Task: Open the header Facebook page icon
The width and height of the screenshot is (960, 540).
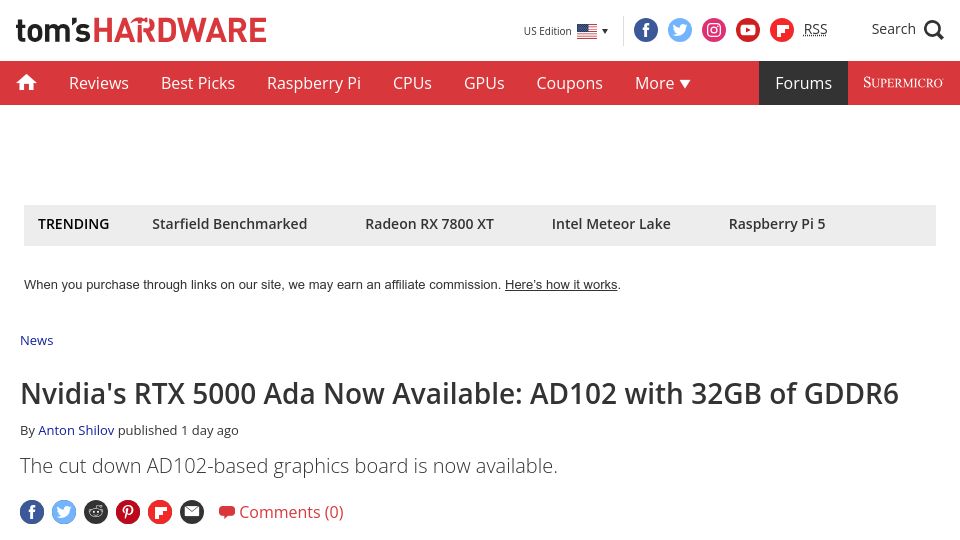Action: click(x=645, y=30)
